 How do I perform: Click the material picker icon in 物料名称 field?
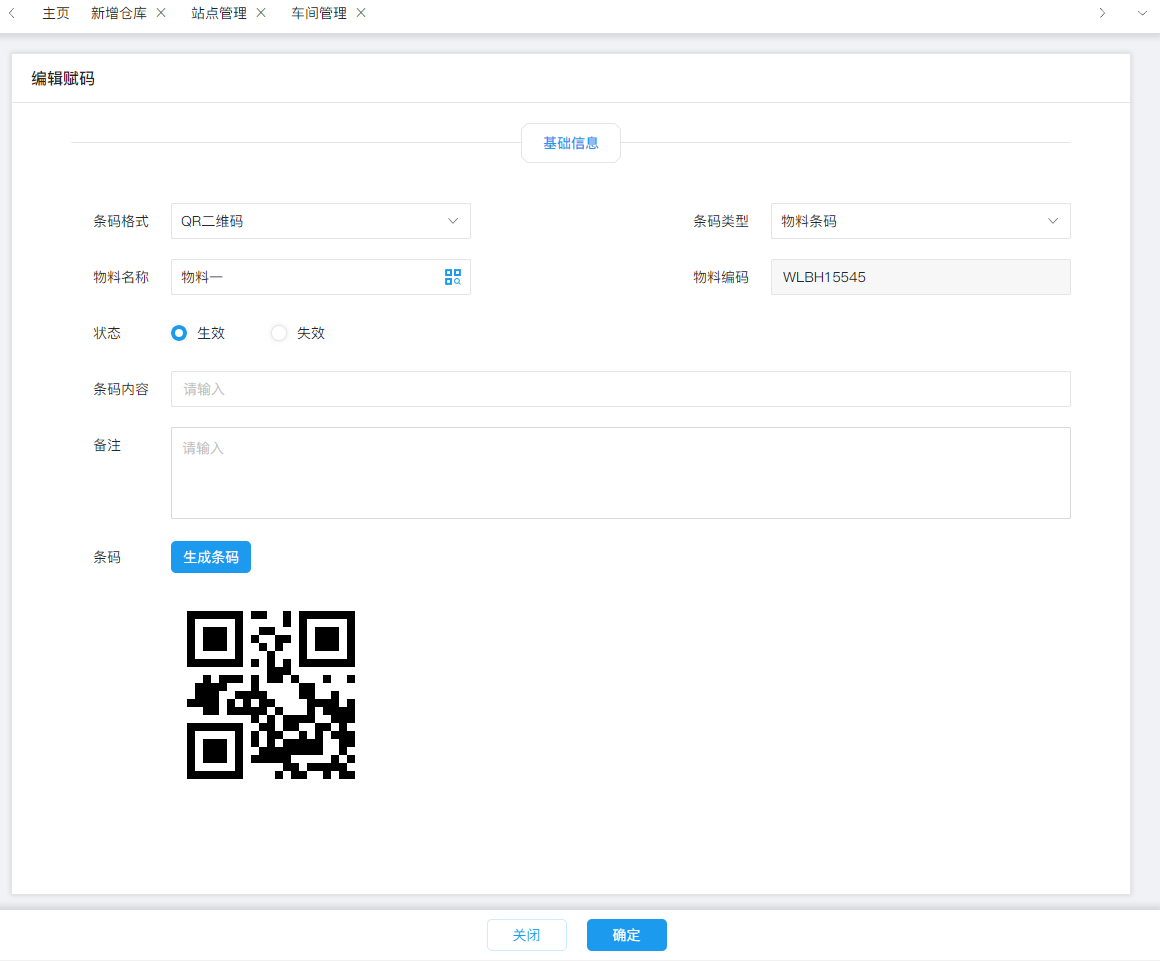click(453, 277)
